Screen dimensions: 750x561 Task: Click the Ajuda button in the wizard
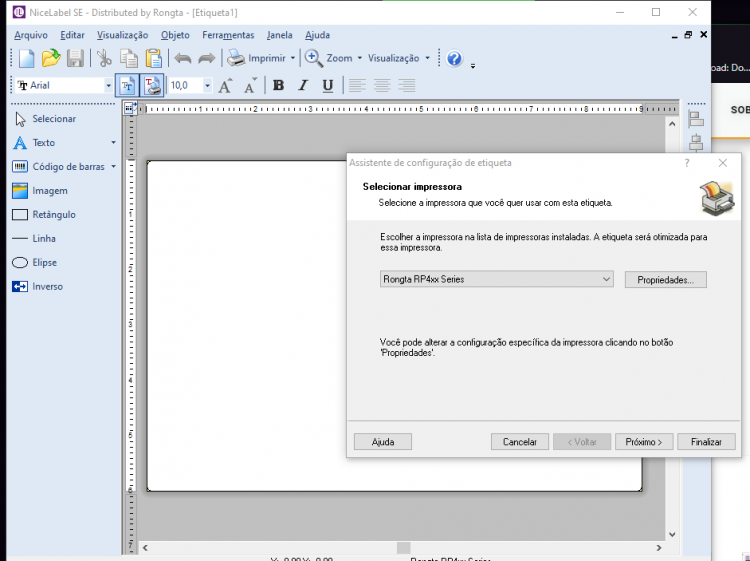click(383, 442)
